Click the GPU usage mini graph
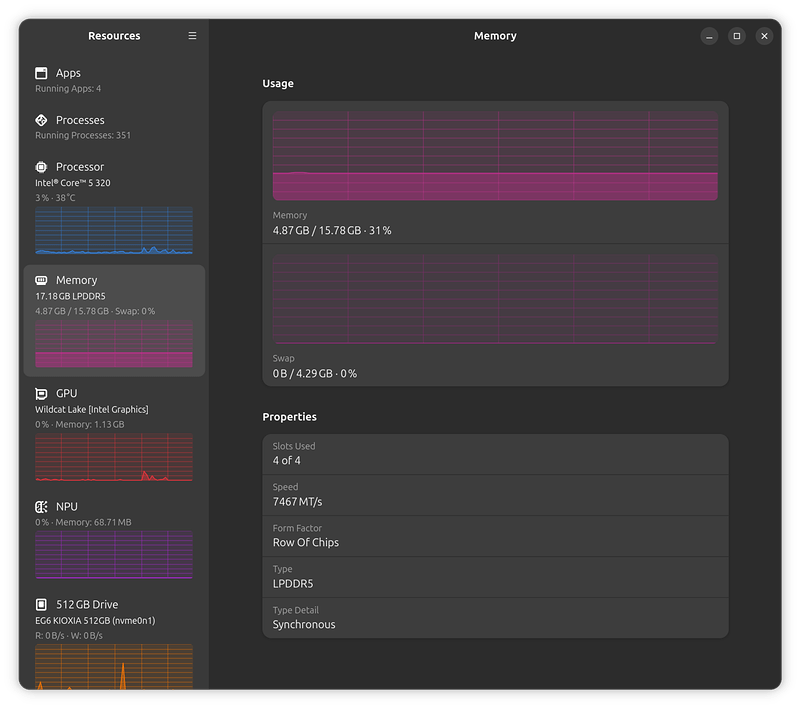The height and width of the screenshot is (707, 800). [114, 457]
